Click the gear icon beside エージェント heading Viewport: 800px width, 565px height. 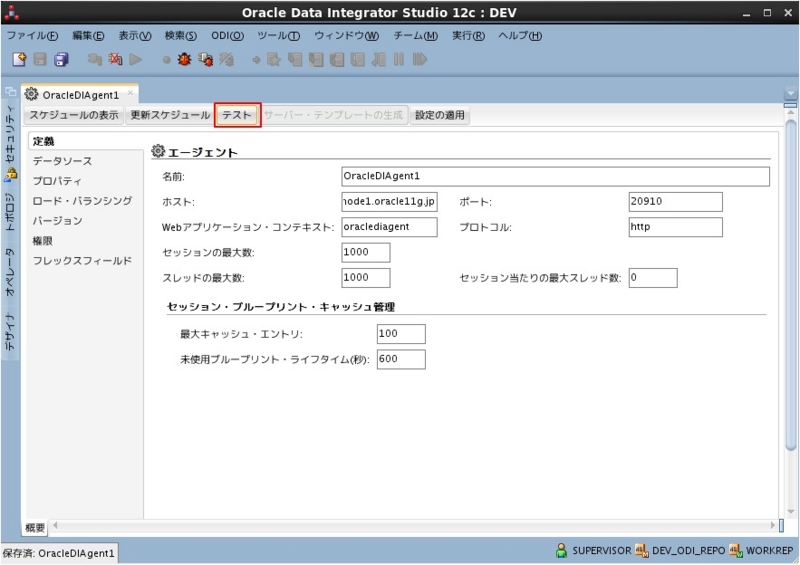click(x=158, y=151)
